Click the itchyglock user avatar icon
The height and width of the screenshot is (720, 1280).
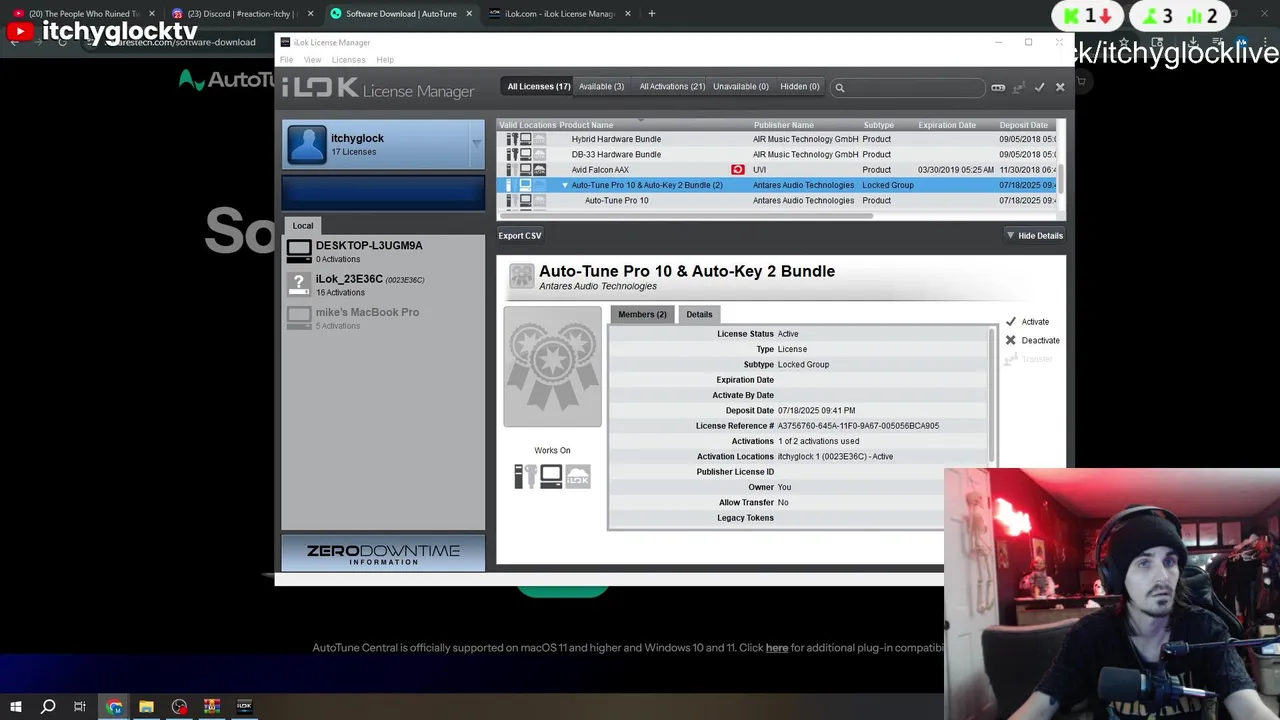307,145
